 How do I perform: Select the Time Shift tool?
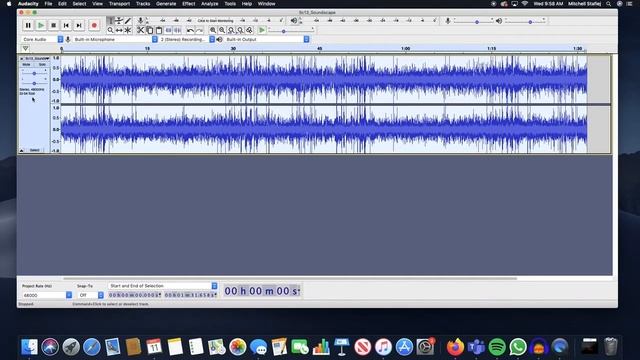119,30
